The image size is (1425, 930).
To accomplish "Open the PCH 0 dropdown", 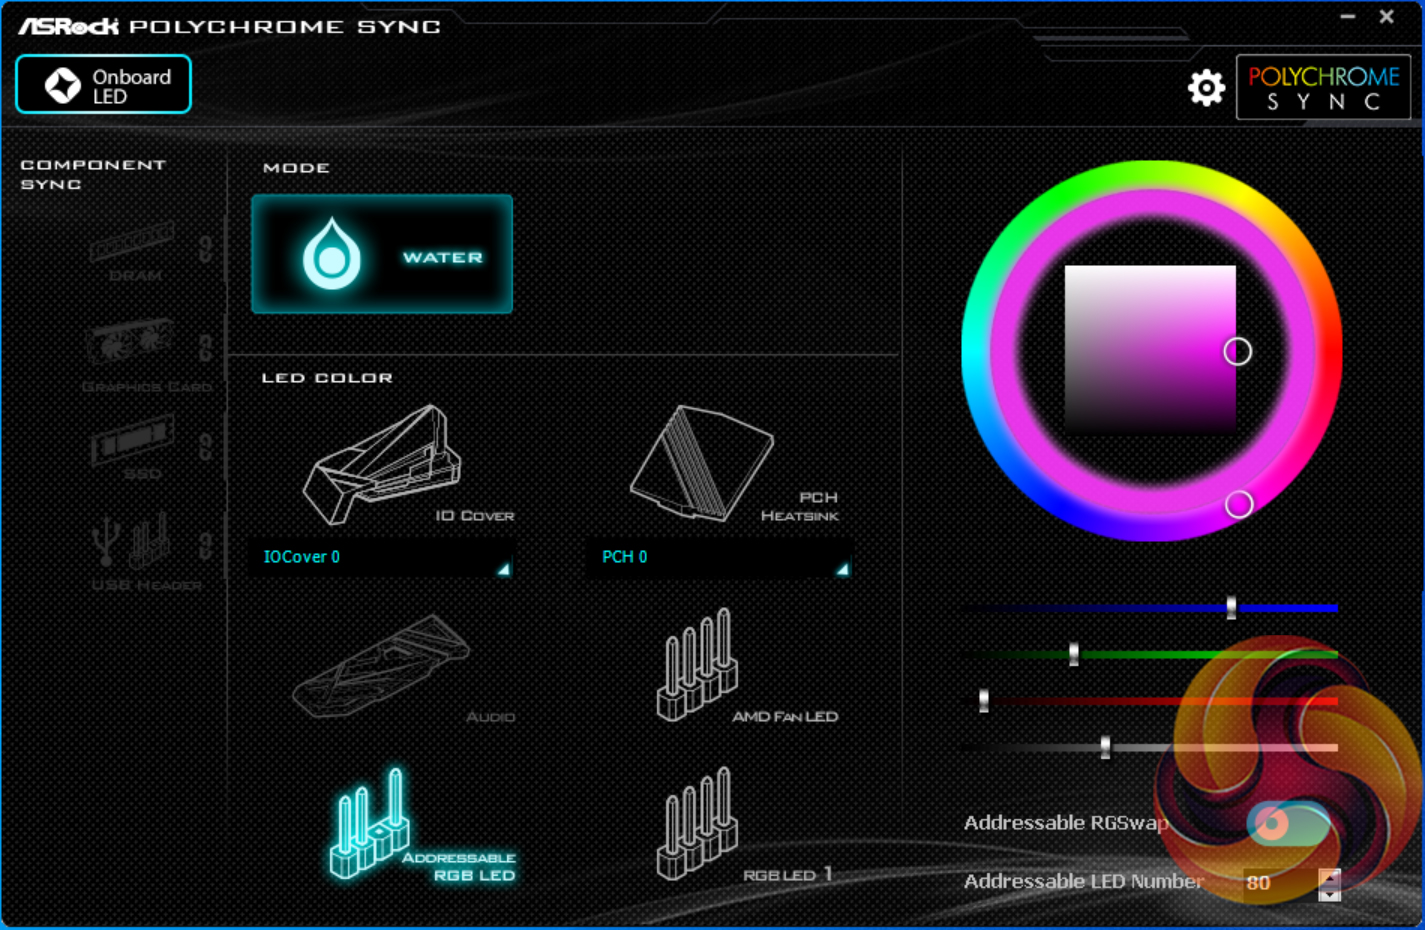I will click(x=719, y=557).
